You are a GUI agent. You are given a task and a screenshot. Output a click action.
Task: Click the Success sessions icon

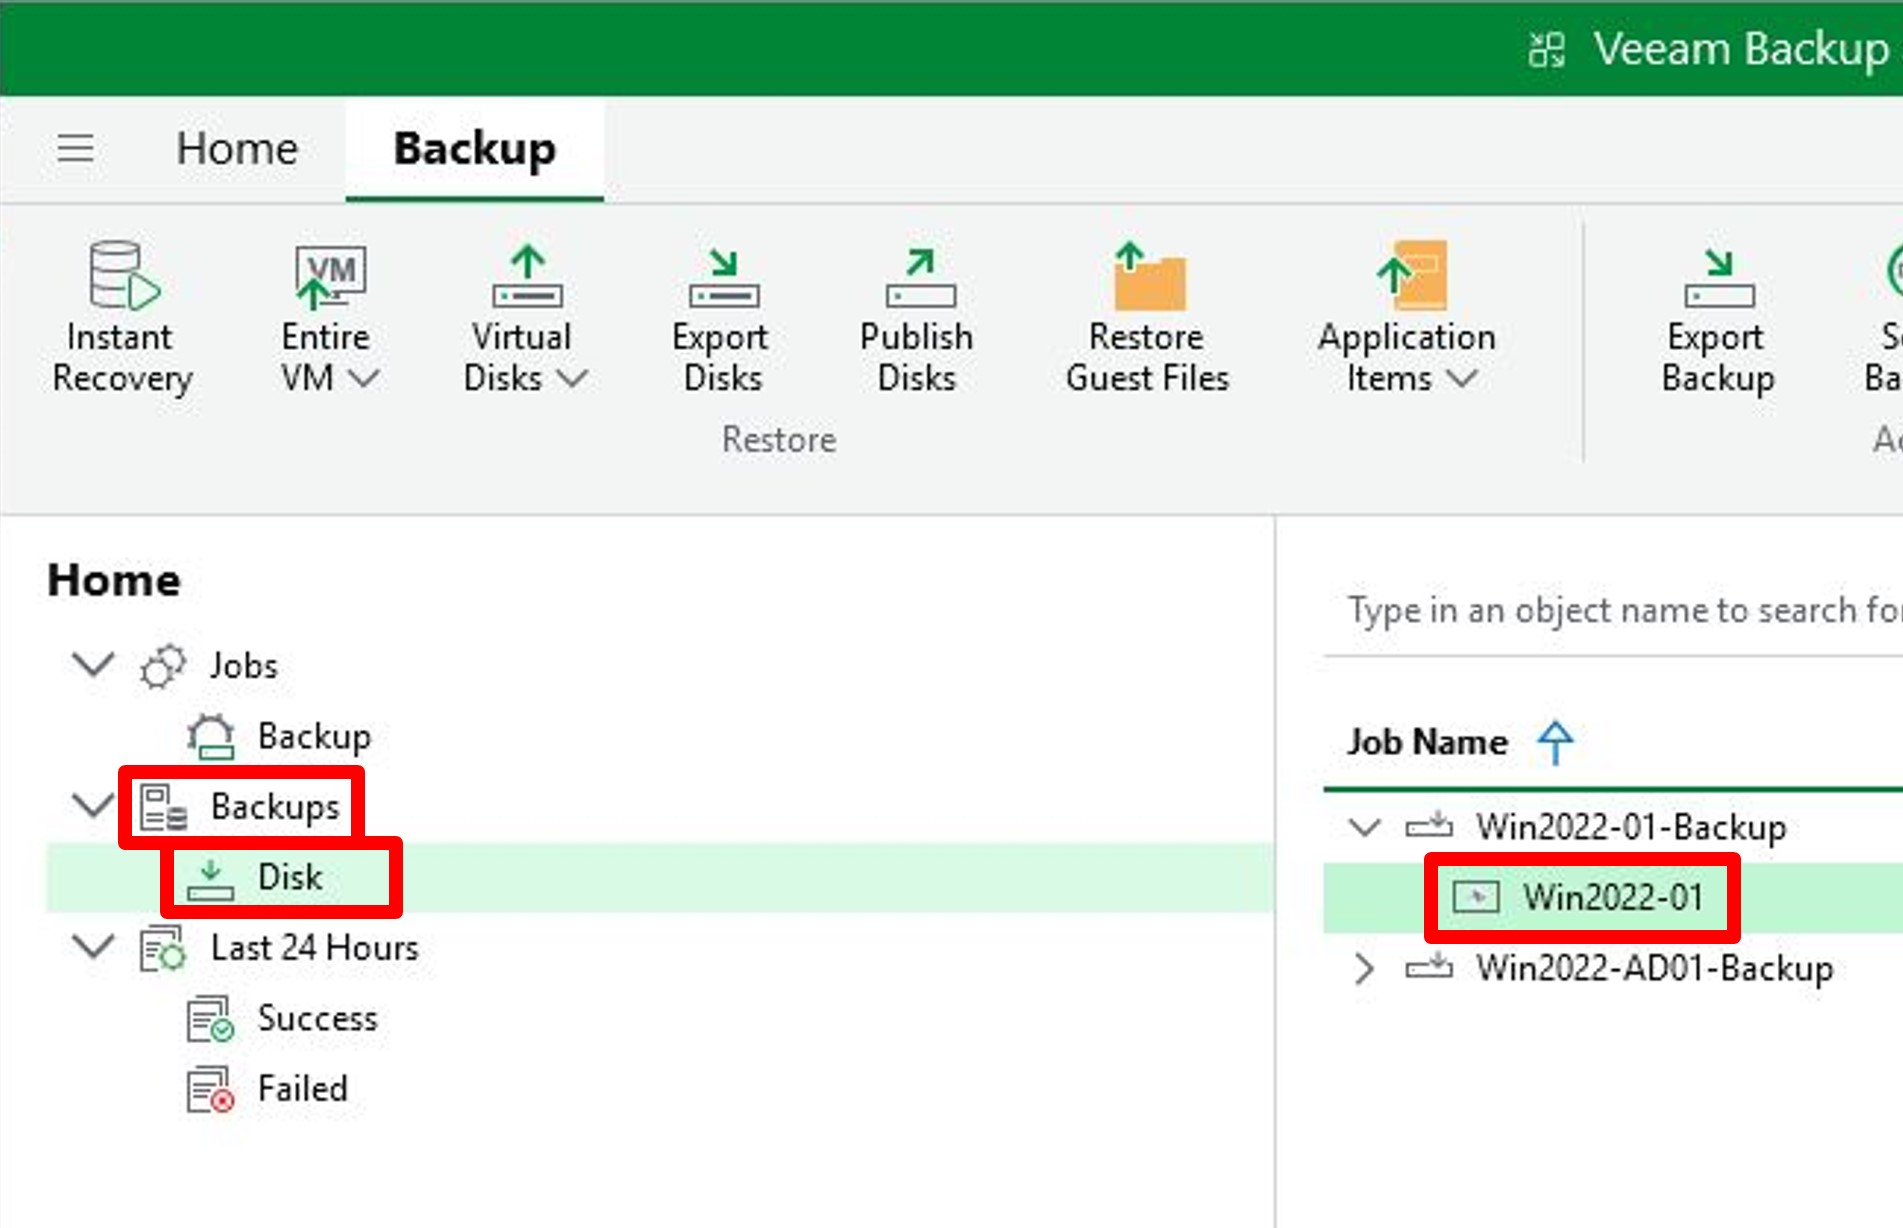[x=211, y=1019]
